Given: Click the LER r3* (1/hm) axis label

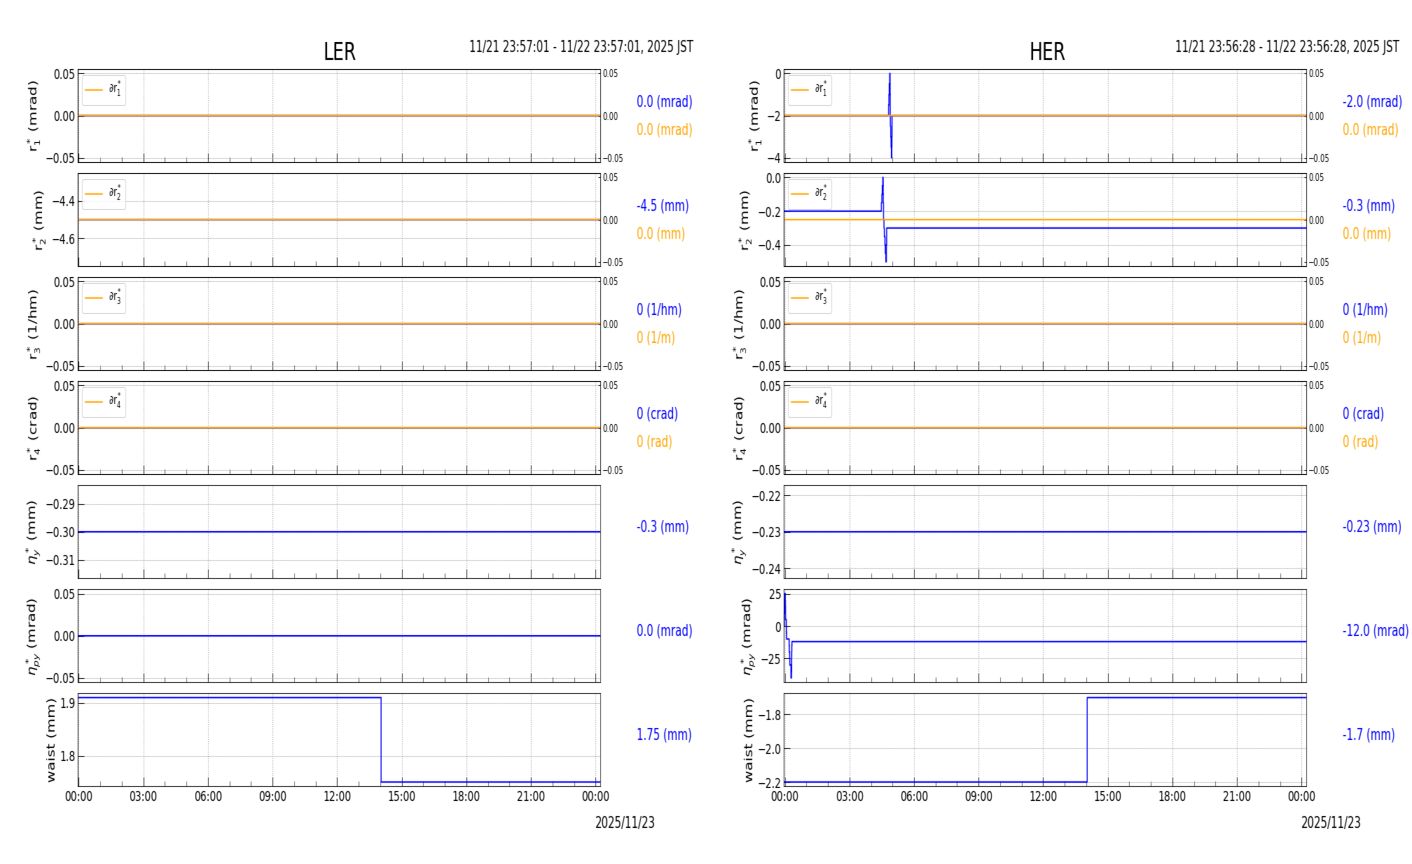Looking at the screenshot, I should (35, 324).
